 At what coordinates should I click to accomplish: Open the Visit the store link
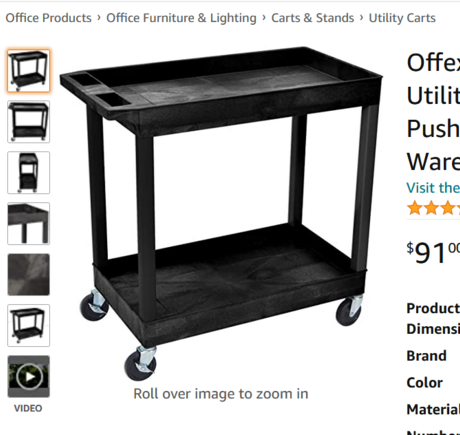(433, 188)
